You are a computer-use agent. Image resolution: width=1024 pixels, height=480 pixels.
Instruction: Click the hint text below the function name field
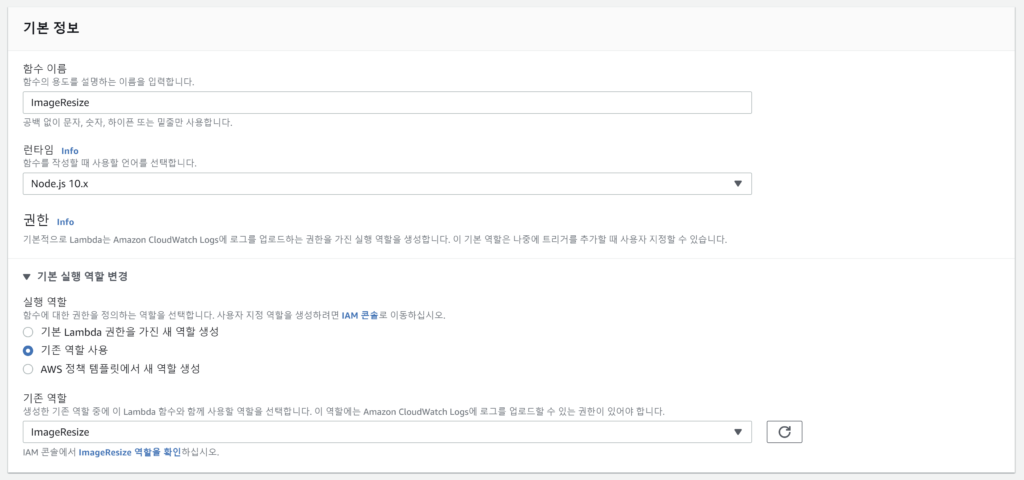[x=127, y=123]
